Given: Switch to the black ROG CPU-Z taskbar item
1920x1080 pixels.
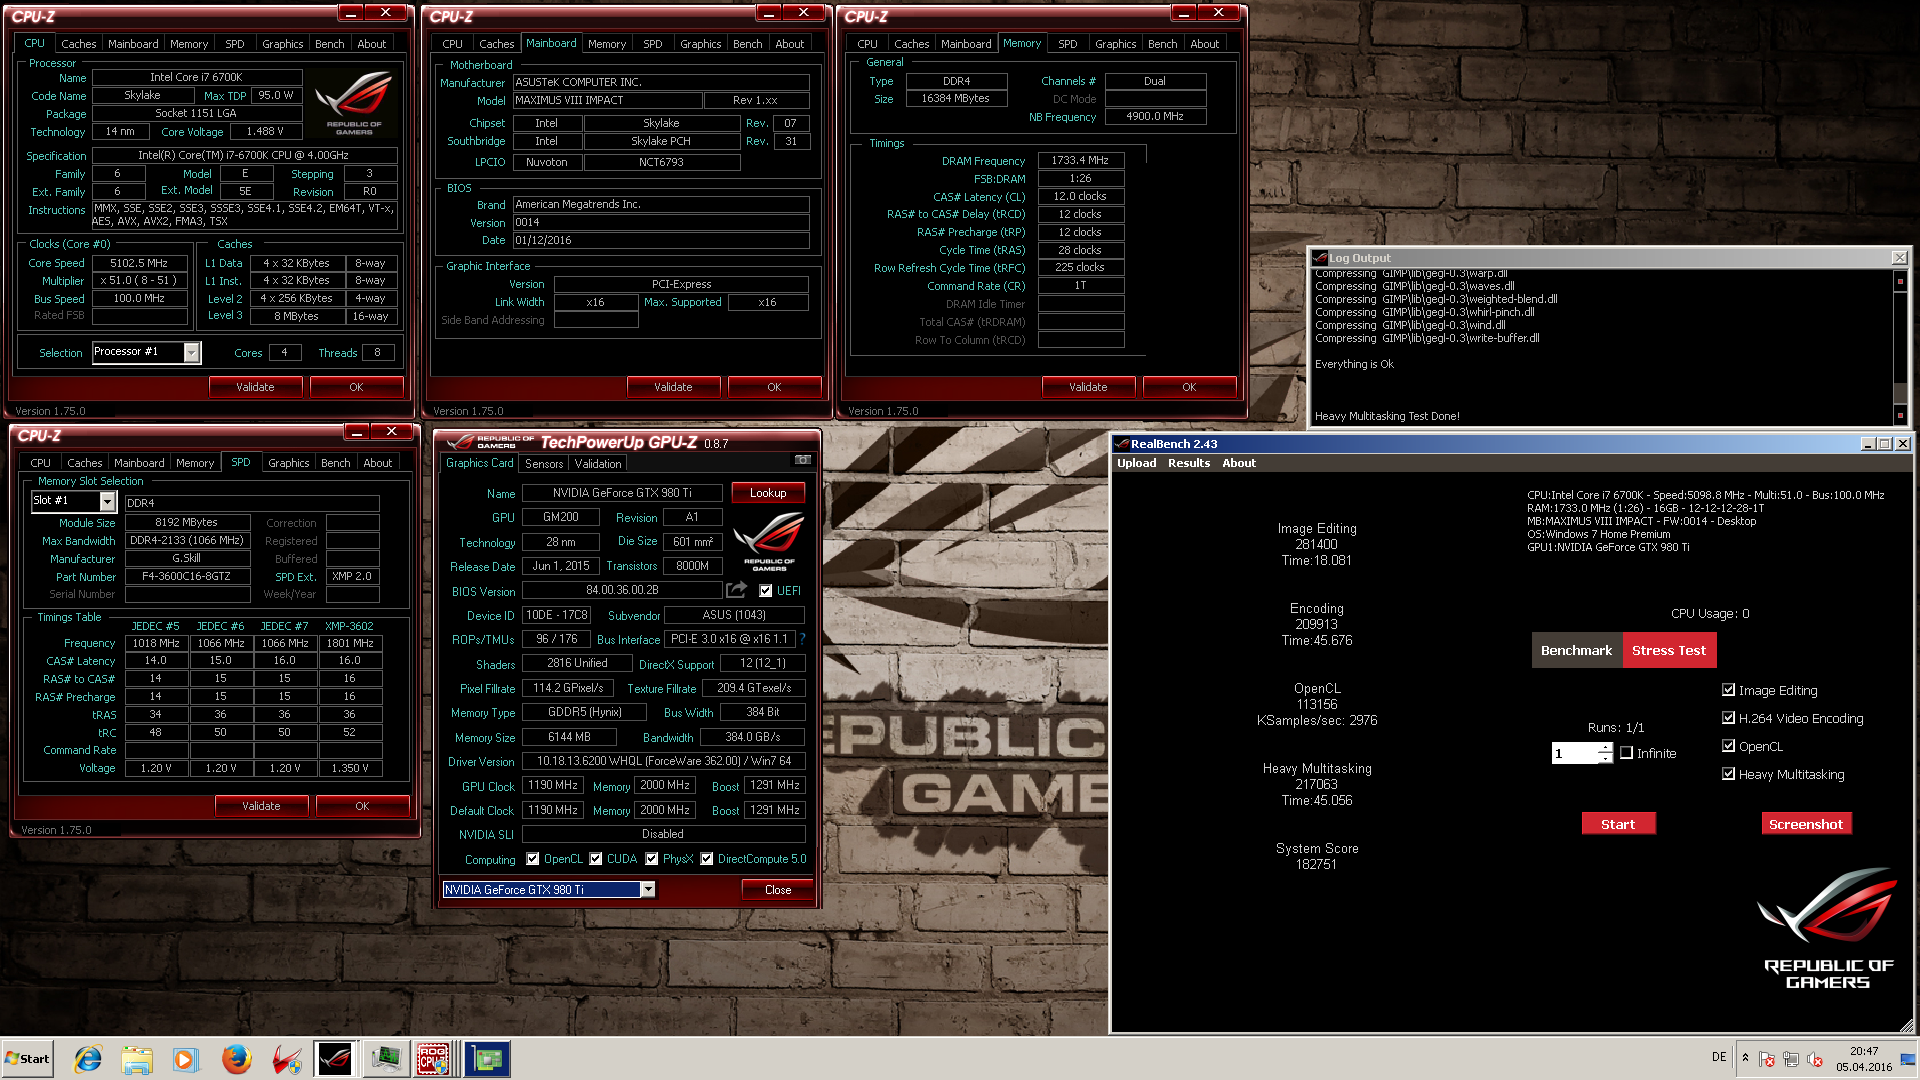Looking at the screenshot, I should click(335, 1059).
